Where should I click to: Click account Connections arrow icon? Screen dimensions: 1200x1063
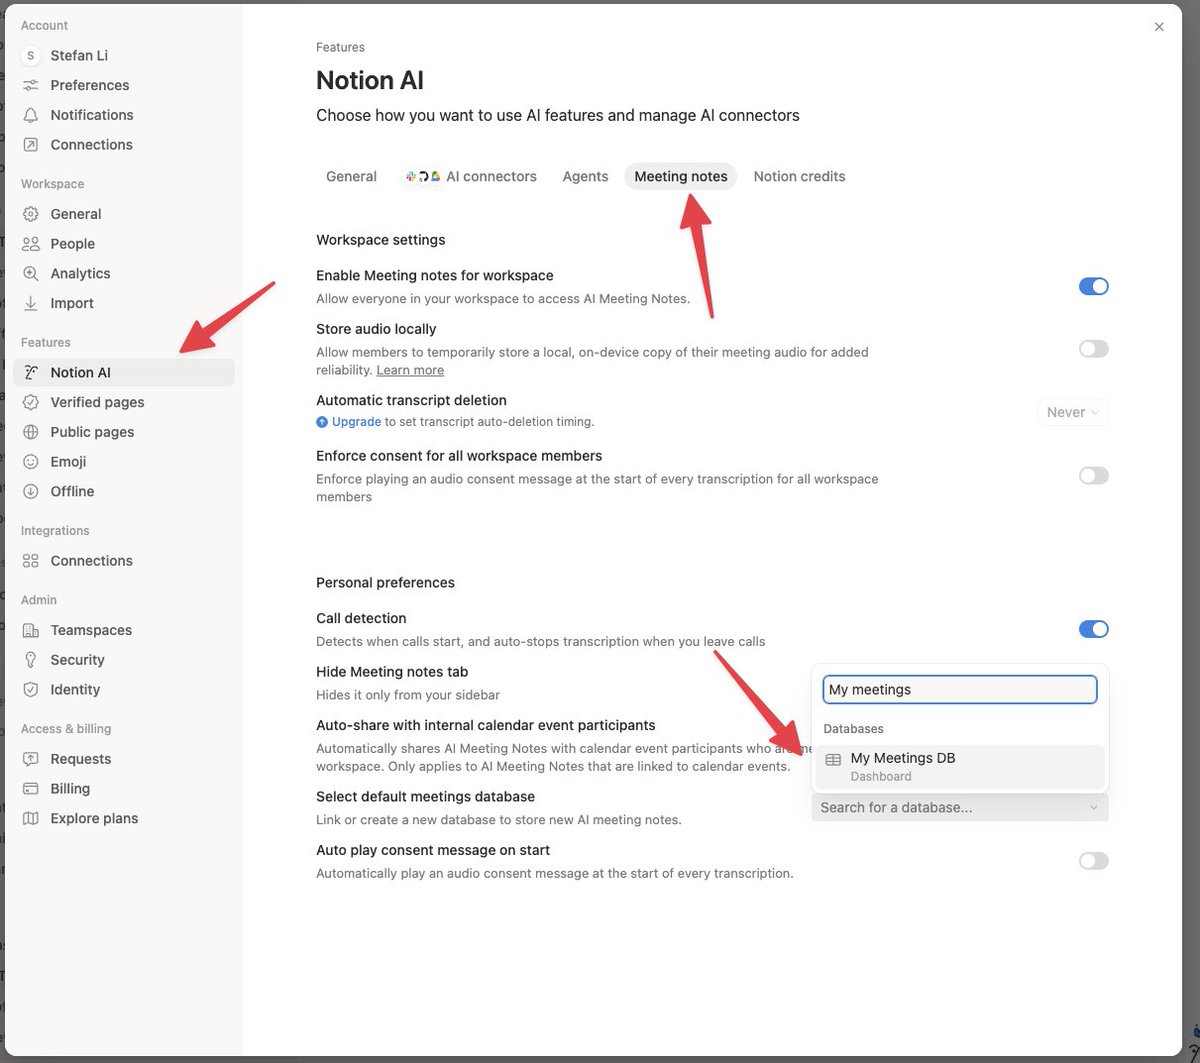coord(31,145)
